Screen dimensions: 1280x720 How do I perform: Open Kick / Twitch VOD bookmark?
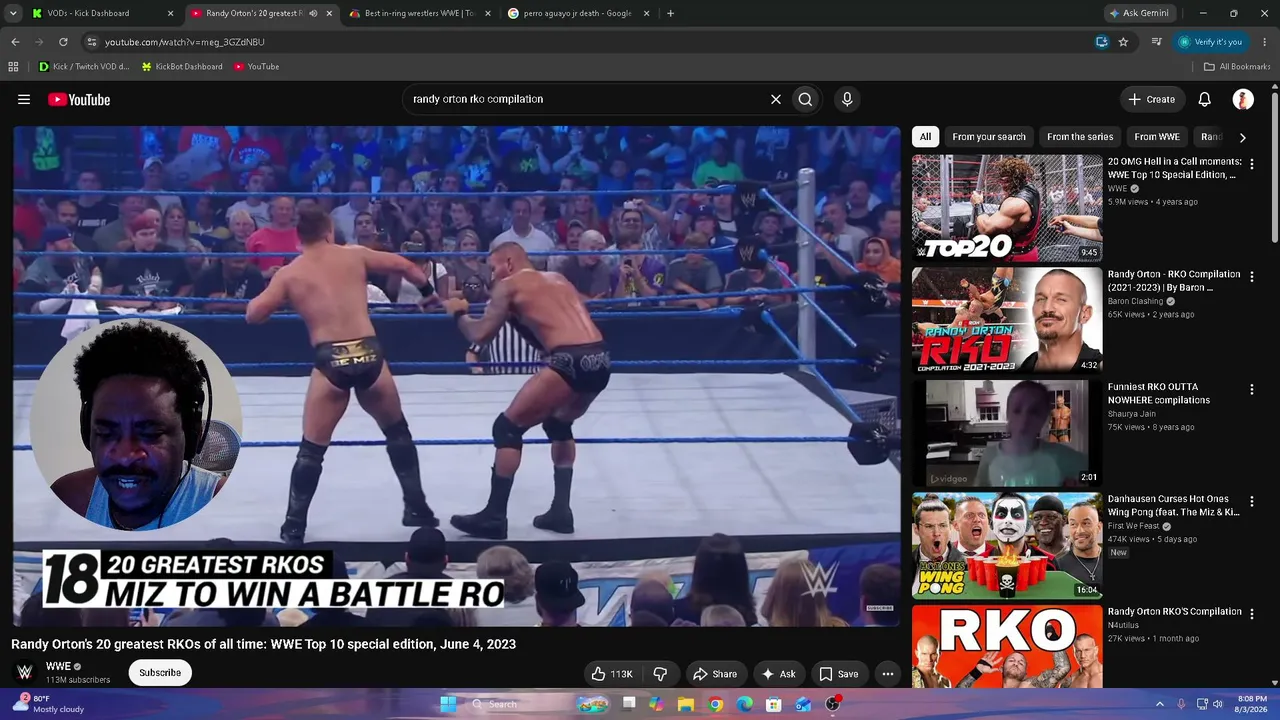pos(84,67)
